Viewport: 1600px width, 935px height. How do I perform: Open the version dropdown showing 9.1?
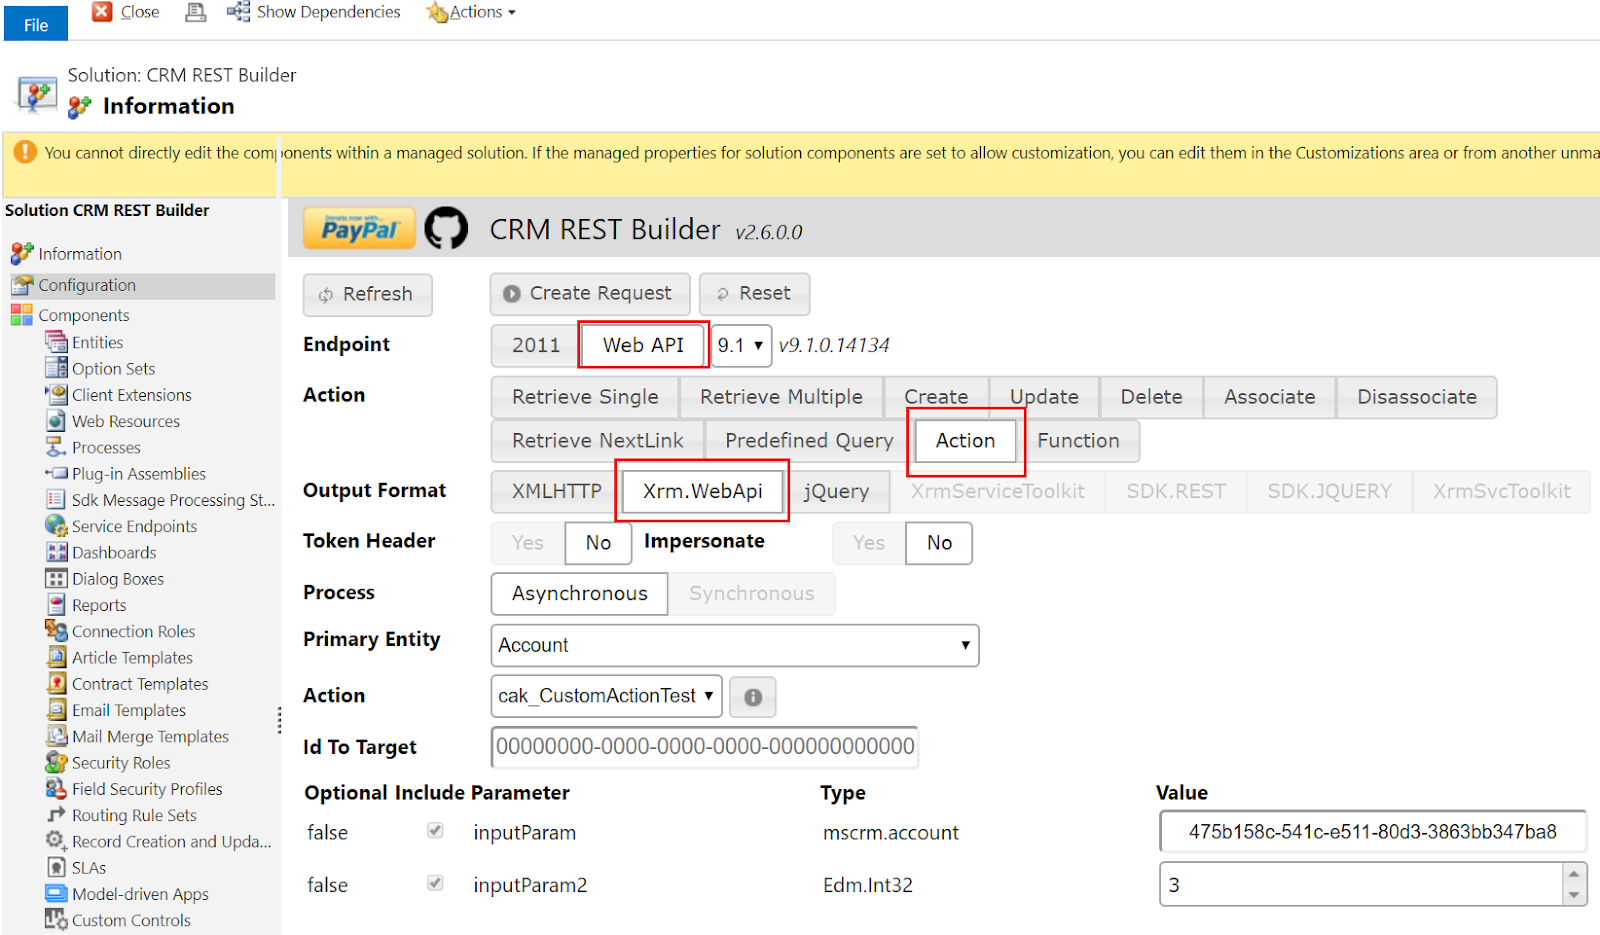pyautogui.click(x=741, y=345)
